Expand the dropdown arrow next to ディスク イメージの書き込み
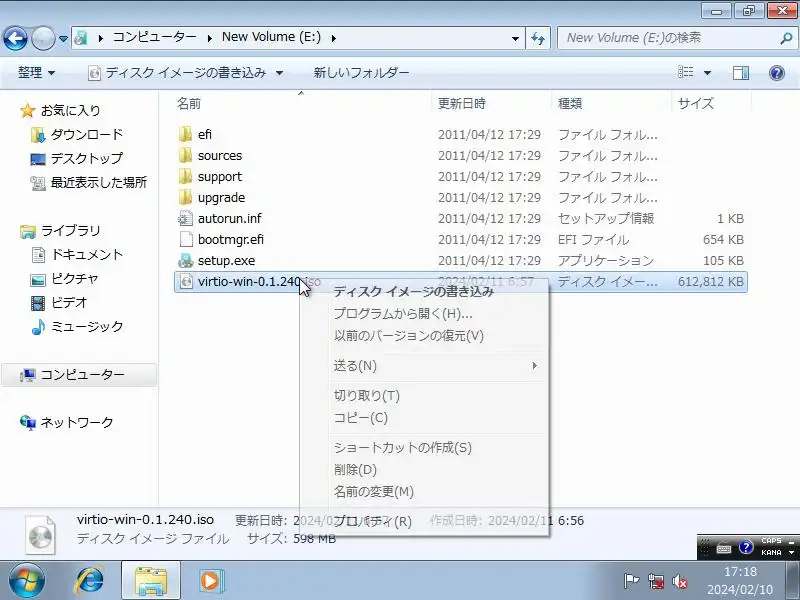 click(280, 73)
